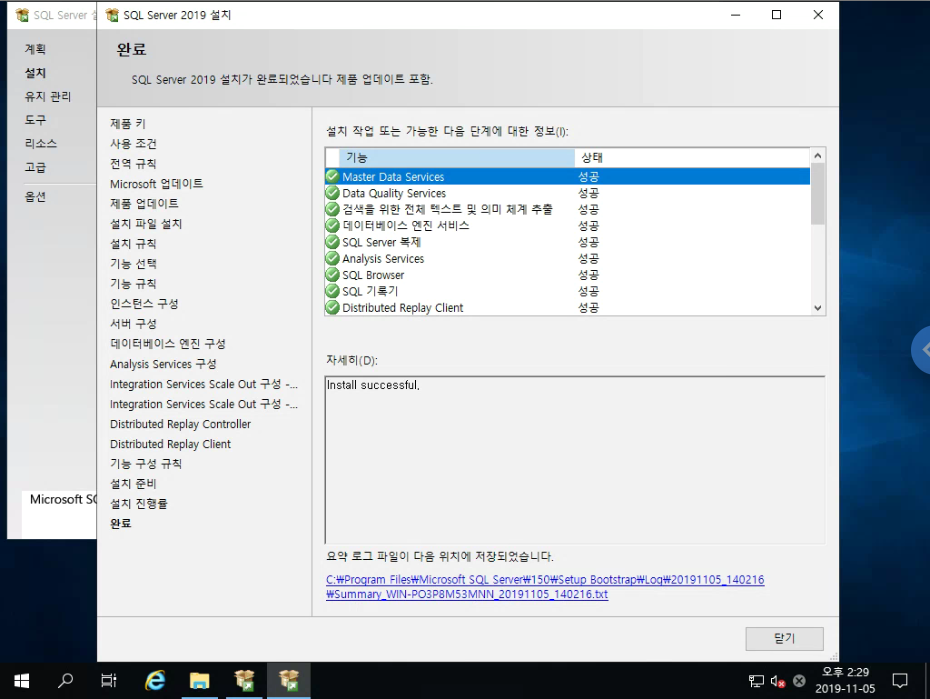Select 유지 관리 in the Installation Center sidebar
The image size is (930, 699).
tap(47, 96)
